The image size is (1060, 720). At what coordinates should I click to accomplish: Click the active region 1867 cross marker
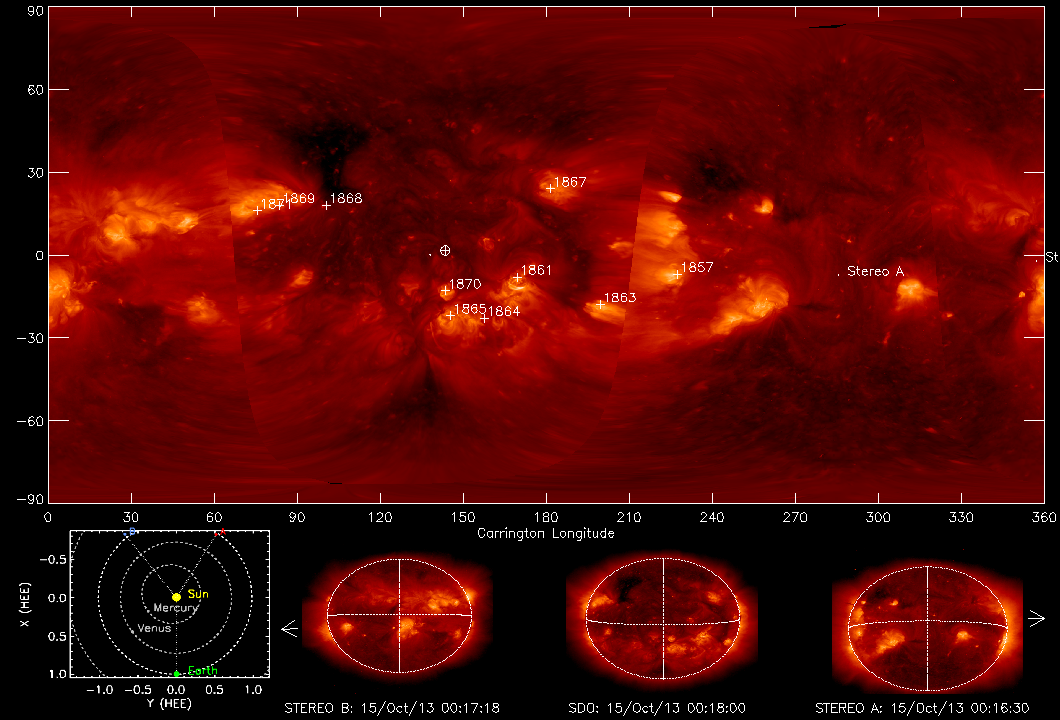coord(550,188)
